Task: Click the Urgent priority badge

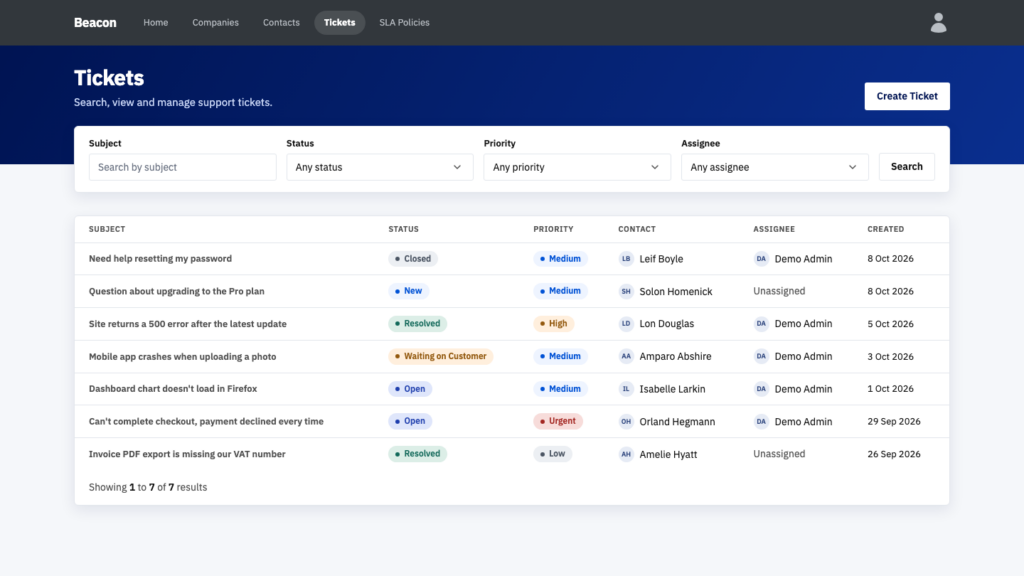Action: tap(558, 421)
